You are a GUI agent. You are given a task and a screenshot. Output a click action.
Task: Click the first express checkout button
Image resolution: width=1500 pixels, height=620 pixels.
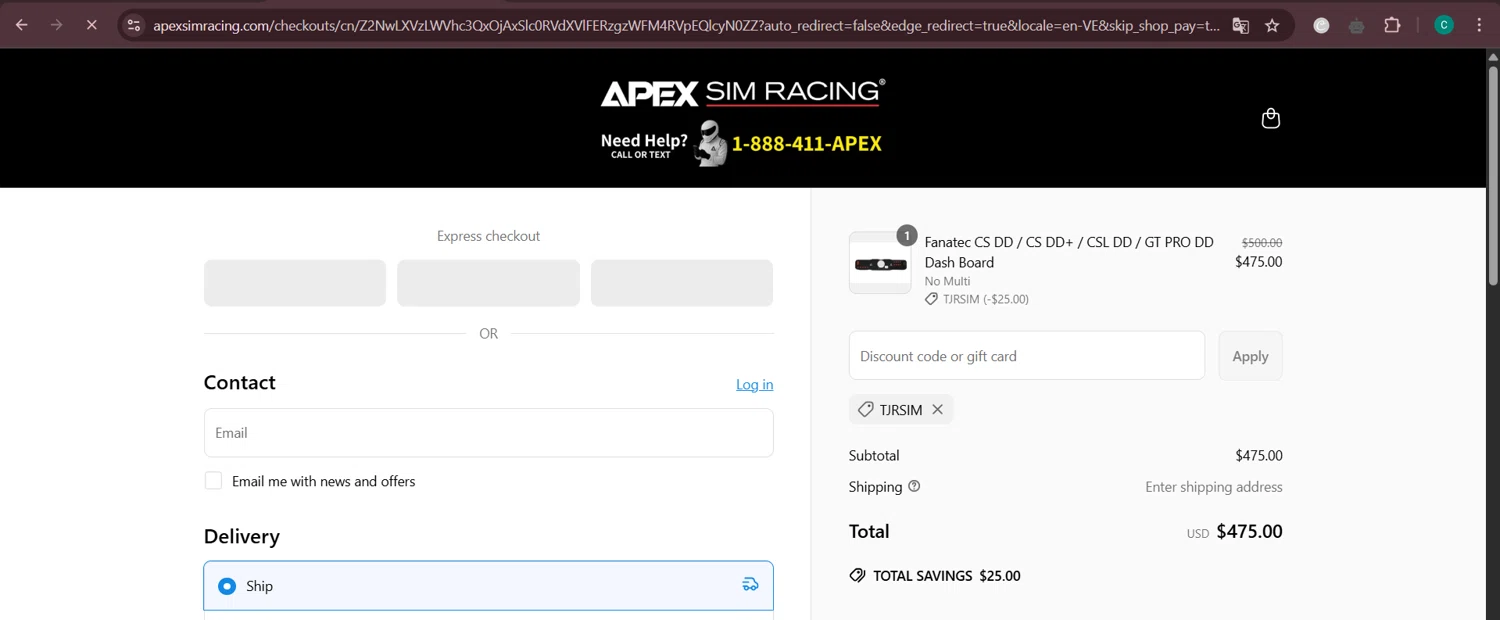point(295,283)
